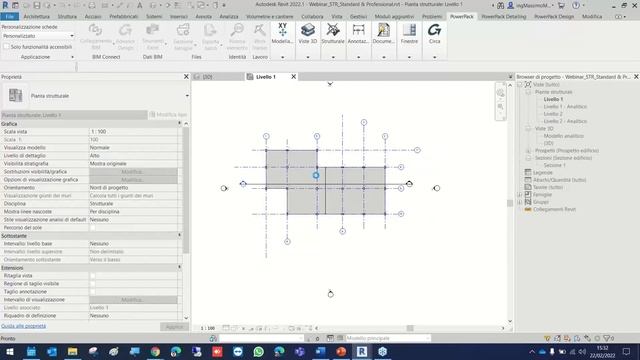Open the Struttura ribbon tab
This screenshot has width=640, height=360.
(x=67, y=17)
